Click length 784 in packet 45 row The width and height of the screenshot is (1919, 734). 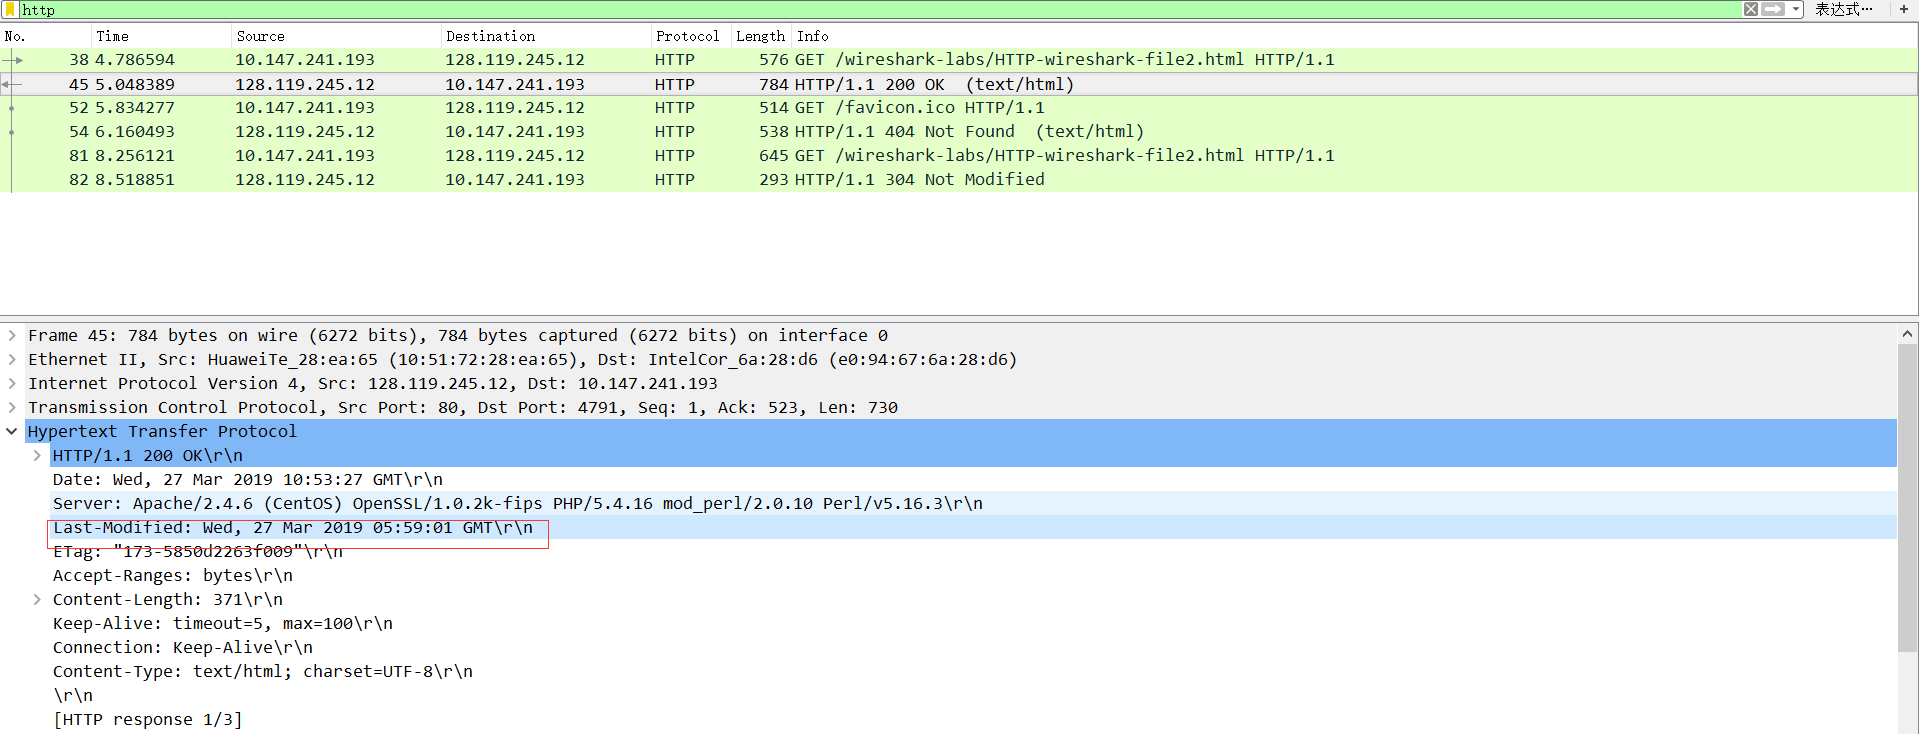[774, 84]
